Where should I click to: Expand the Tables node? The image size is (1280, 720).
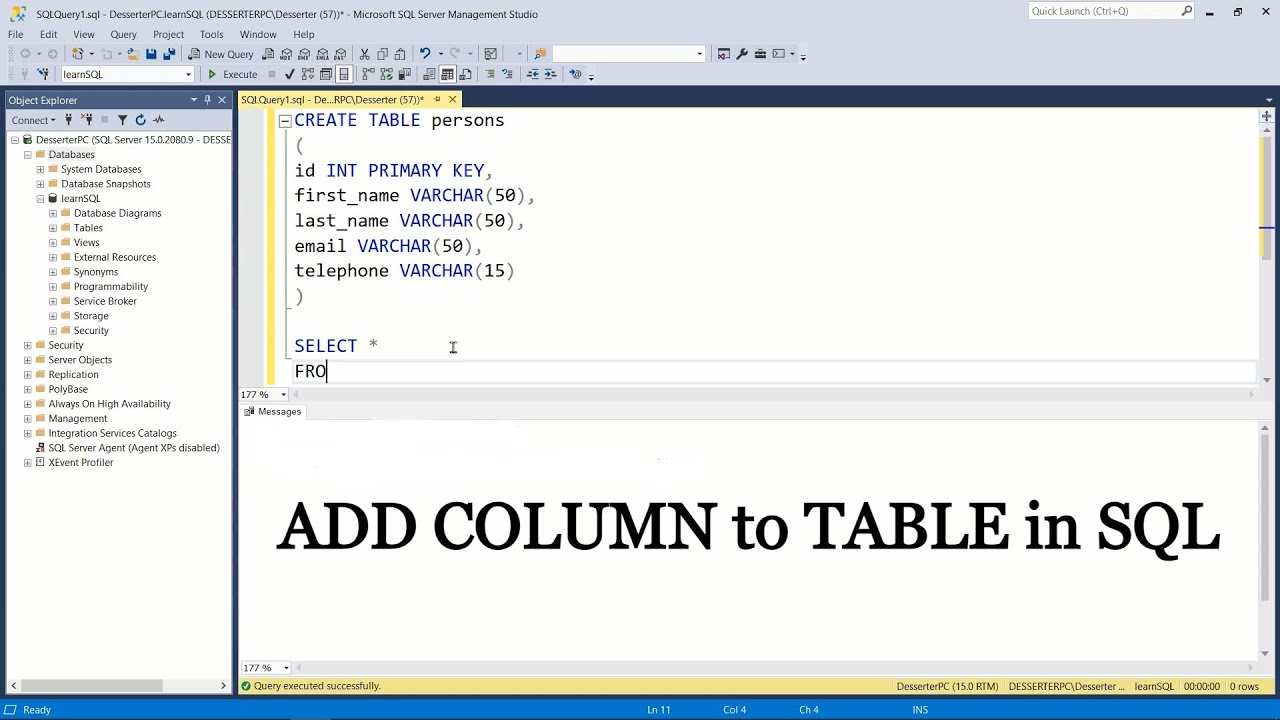click(53, 228)
